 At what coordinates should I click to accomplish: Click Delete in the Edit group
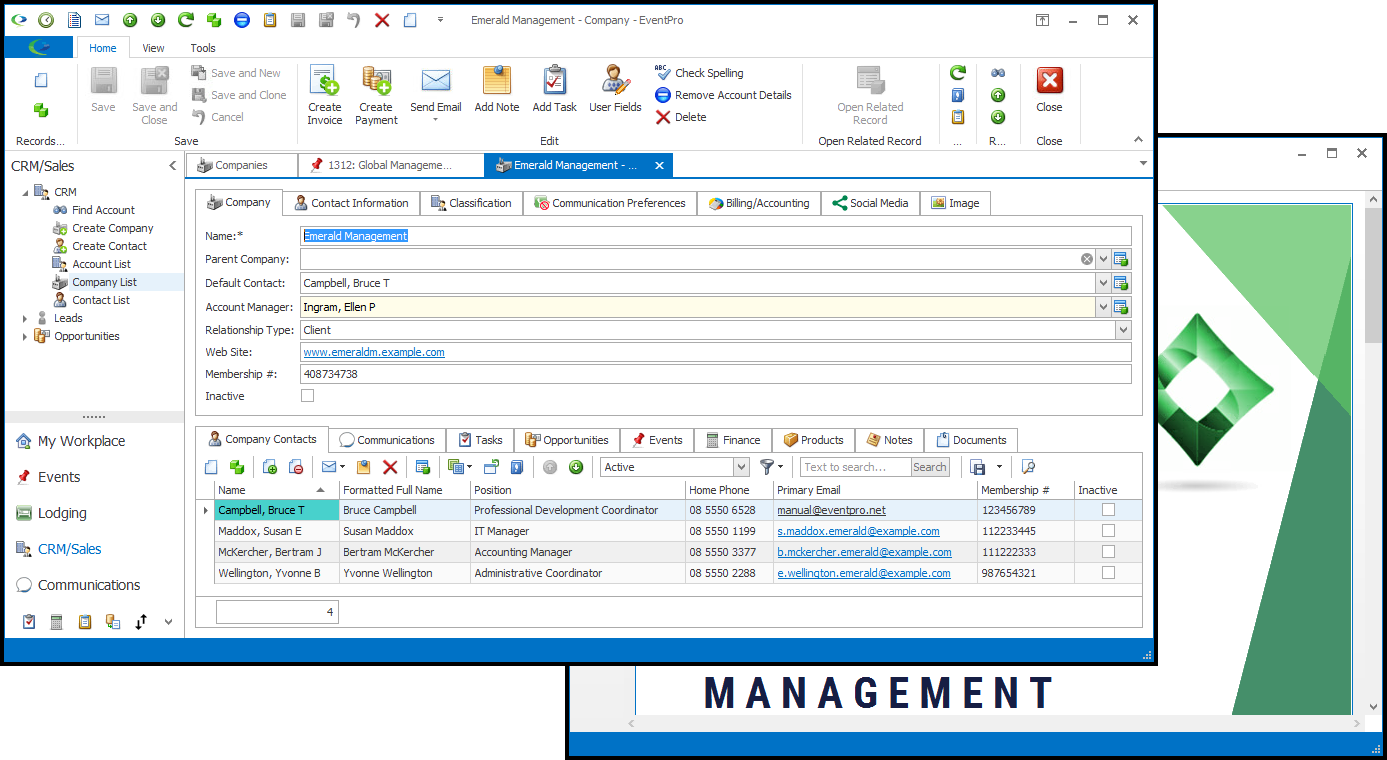pyautogui.click(x=681, y=117)
